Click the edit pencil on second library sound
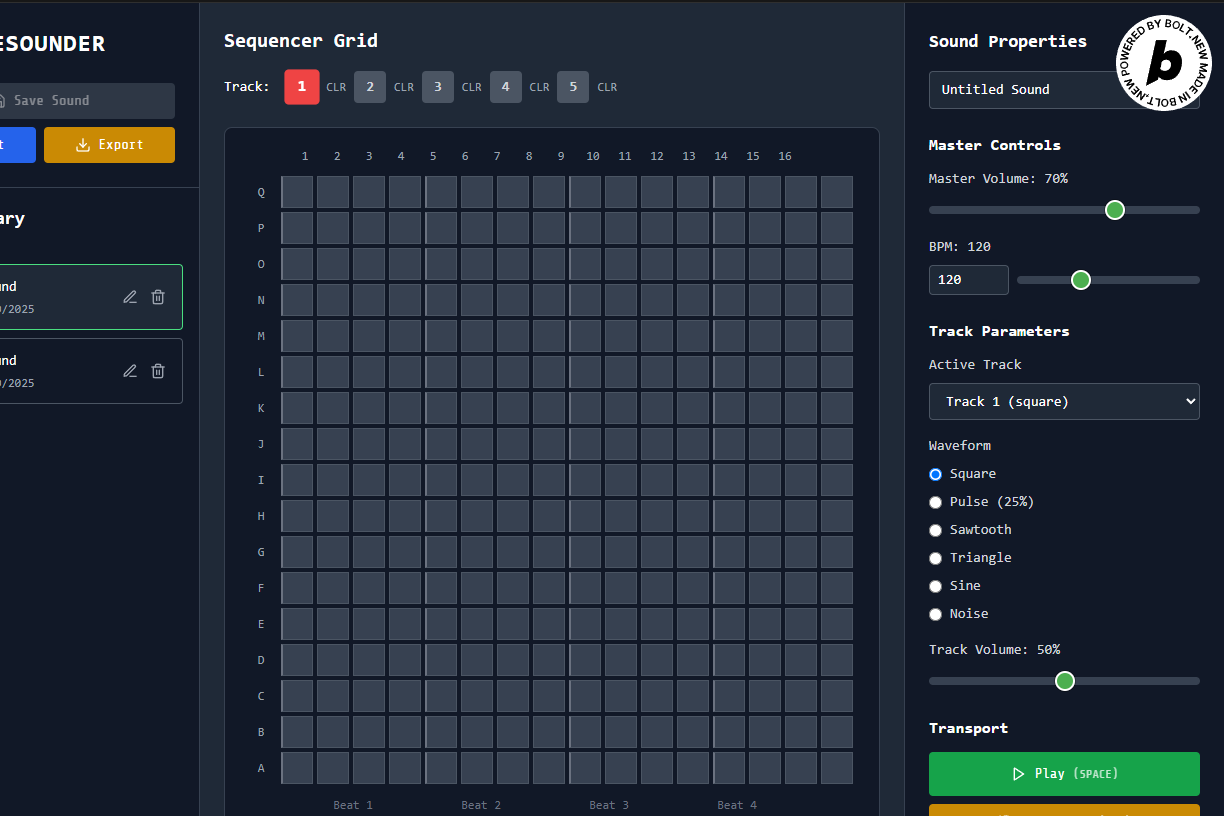The height and width of the screenshot is (816, 1224). click(130, 371)
